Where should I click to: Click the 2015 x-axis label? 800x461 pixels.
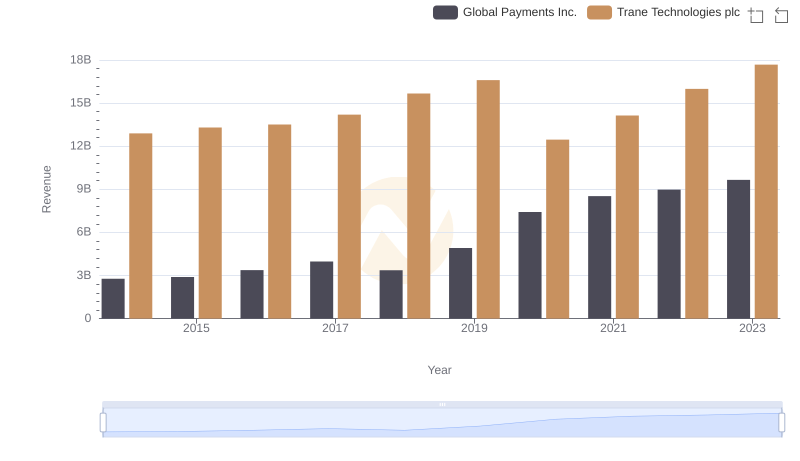[196, 328]
